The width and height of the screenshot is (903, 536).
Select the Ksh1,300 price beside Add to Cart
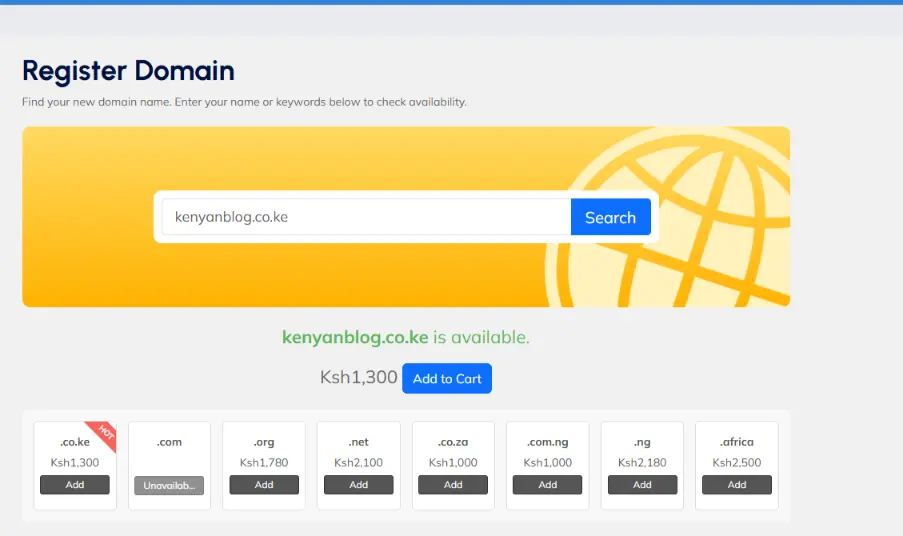pos(358,377)
